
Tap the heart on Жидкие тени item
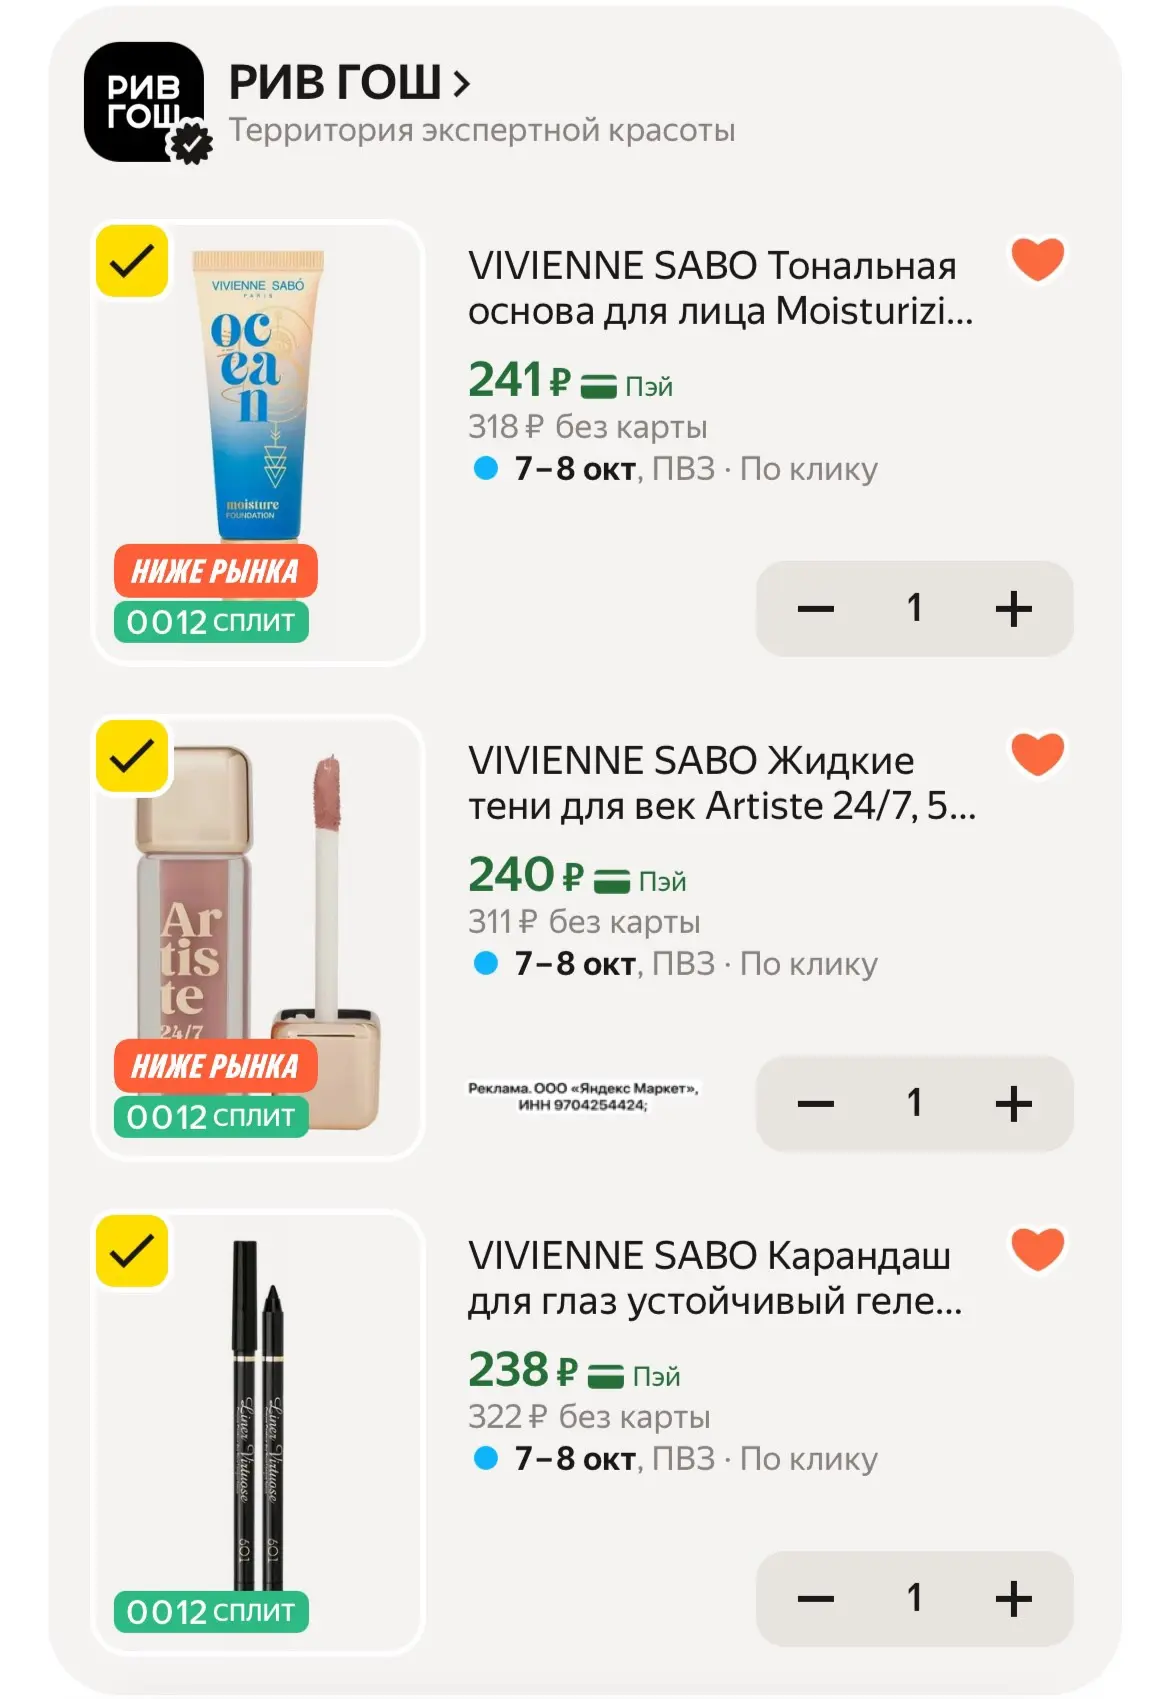pos(1038,754)
